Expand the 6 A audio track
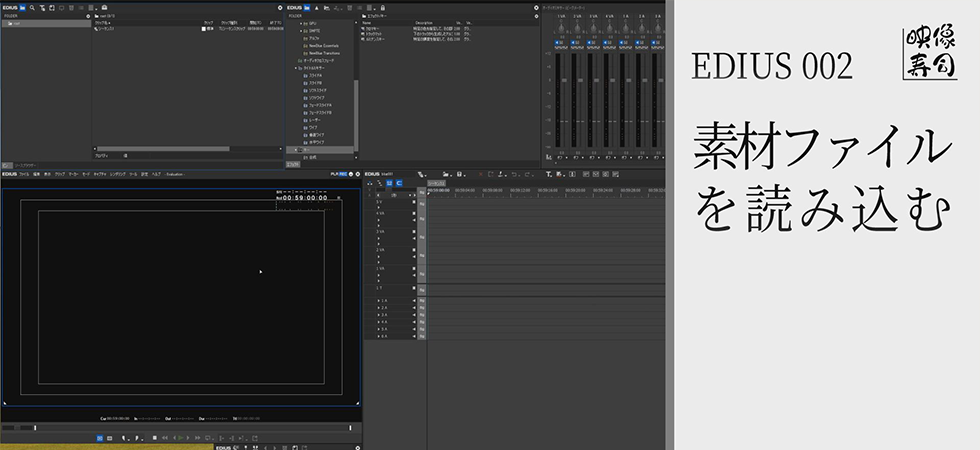 point(379,336)
